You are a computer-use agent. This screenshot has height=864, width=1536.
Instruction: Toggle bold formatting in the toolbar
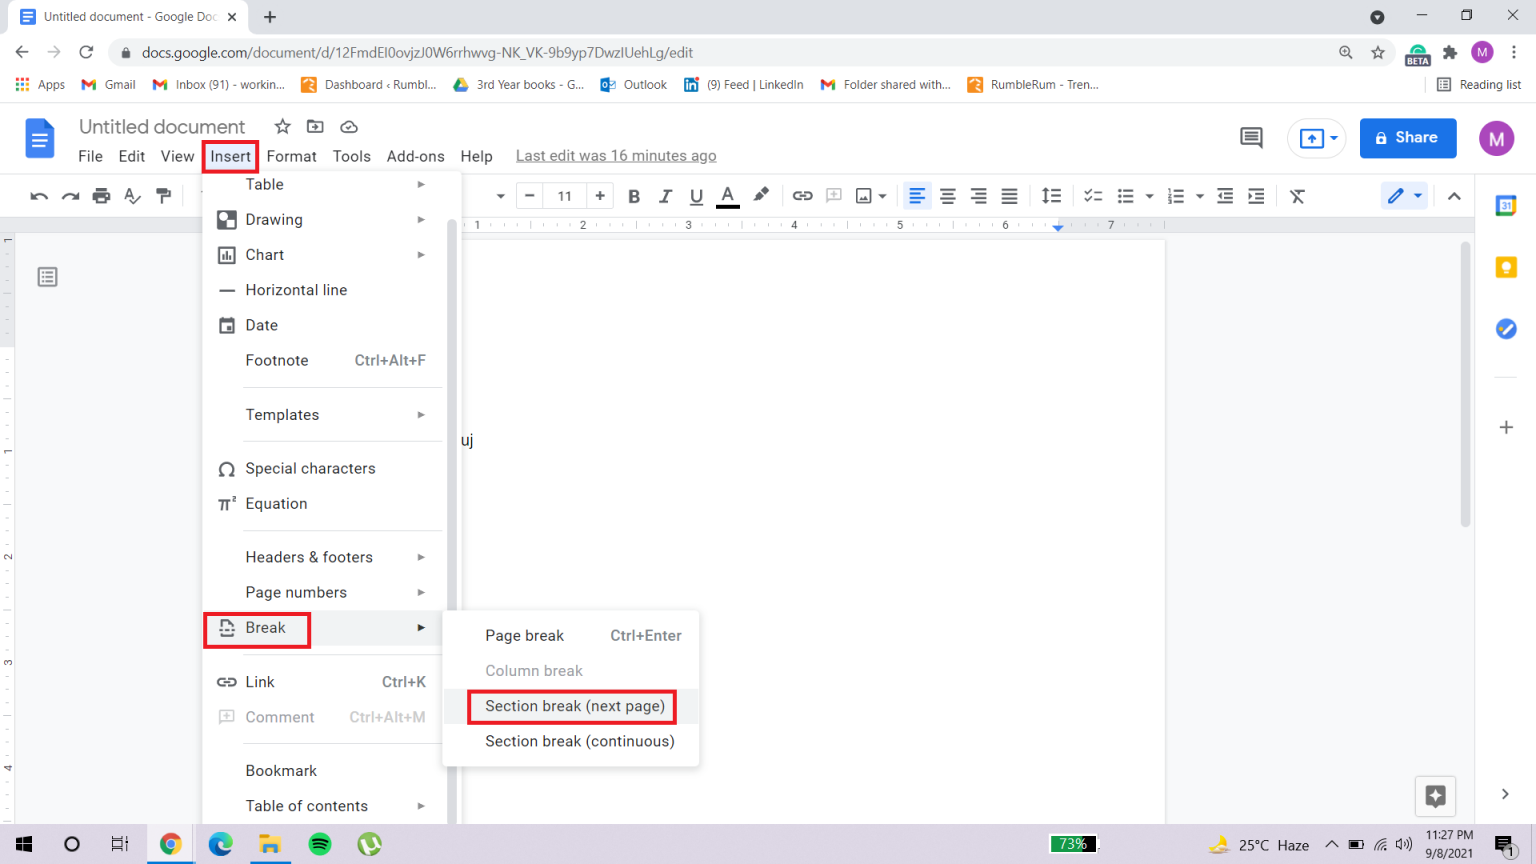point(634,195)
